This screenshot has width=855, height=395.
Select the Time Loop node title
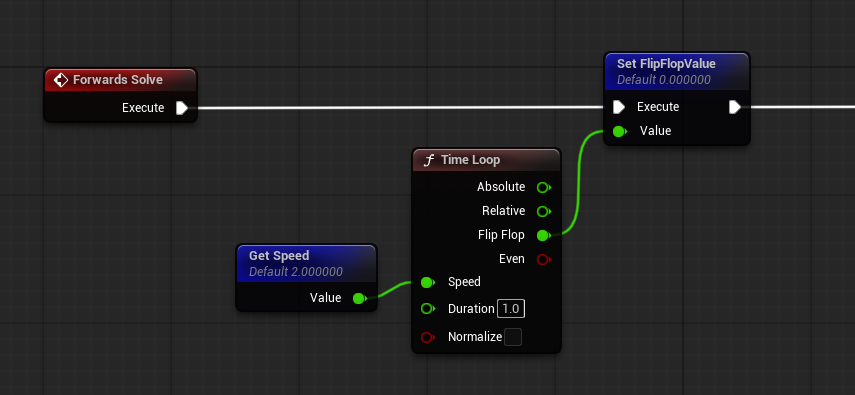[x=470, y=160]
